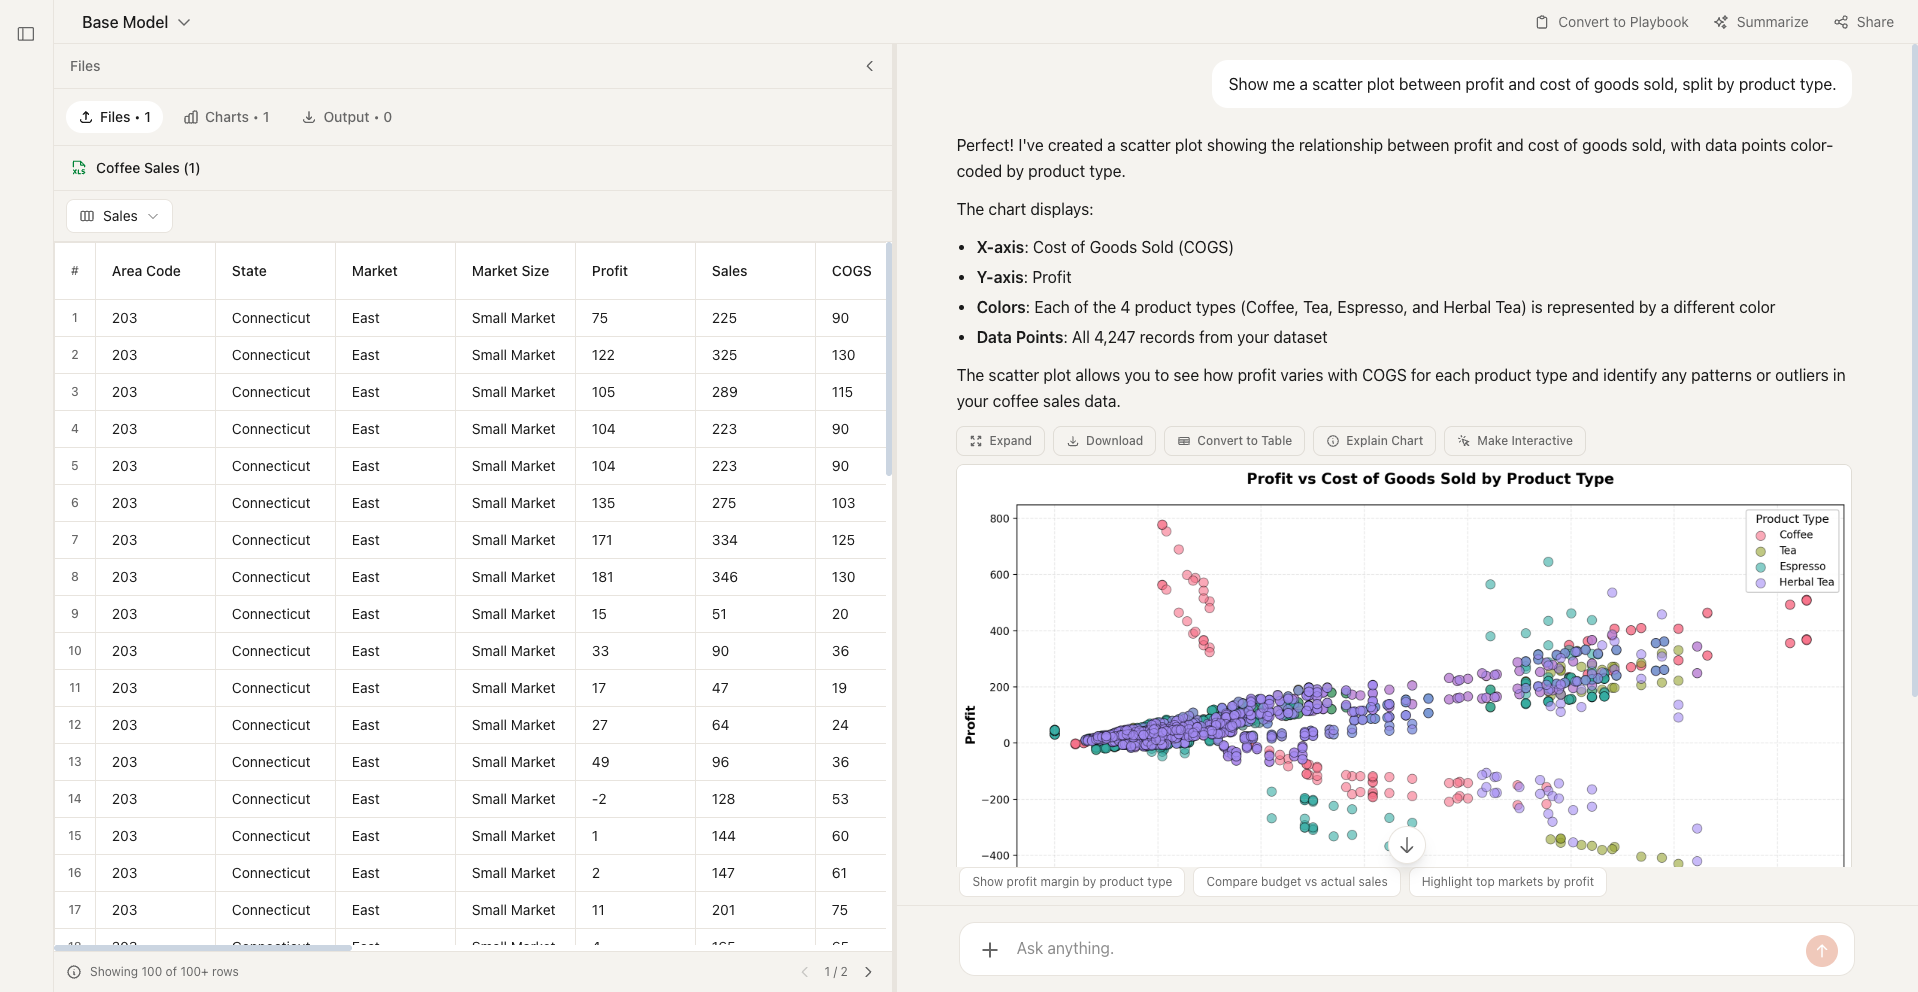Click the Tea color swatch in the legend

[1762, 550]
